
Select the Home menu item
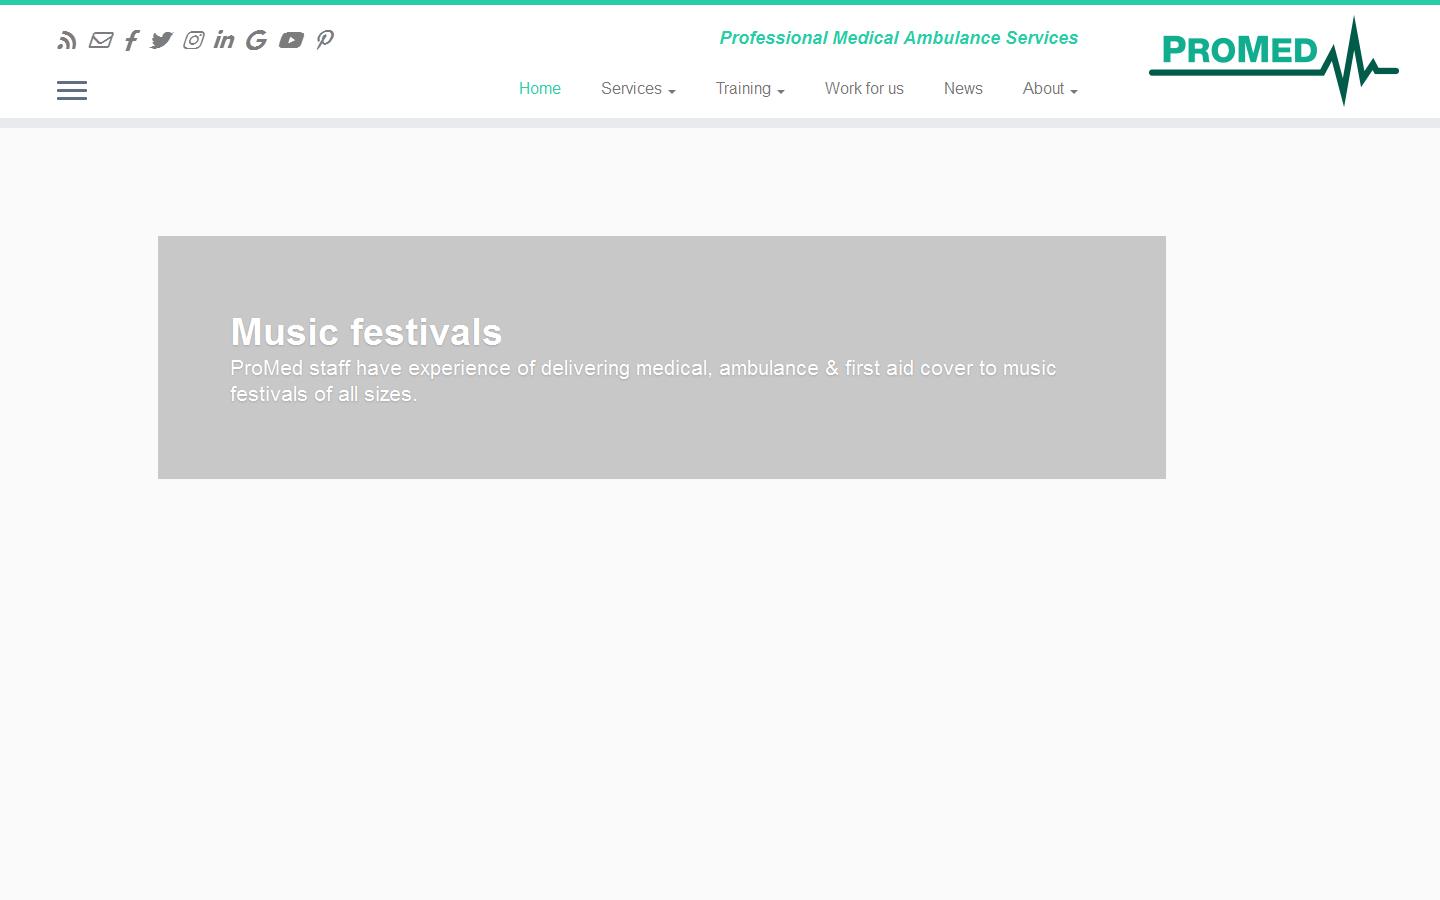[x=539, y=89]
